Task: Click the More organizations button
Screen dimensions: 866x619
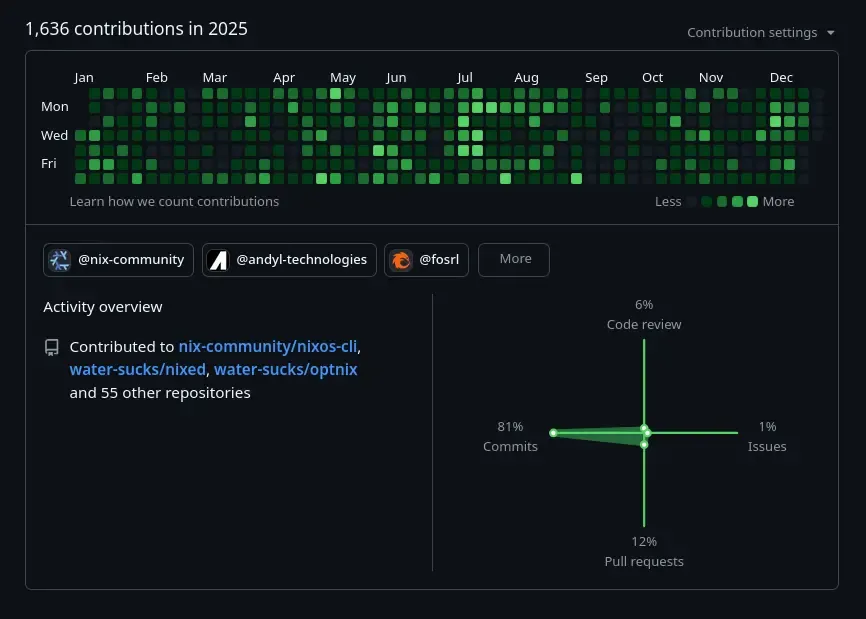Action: point(513,259)
